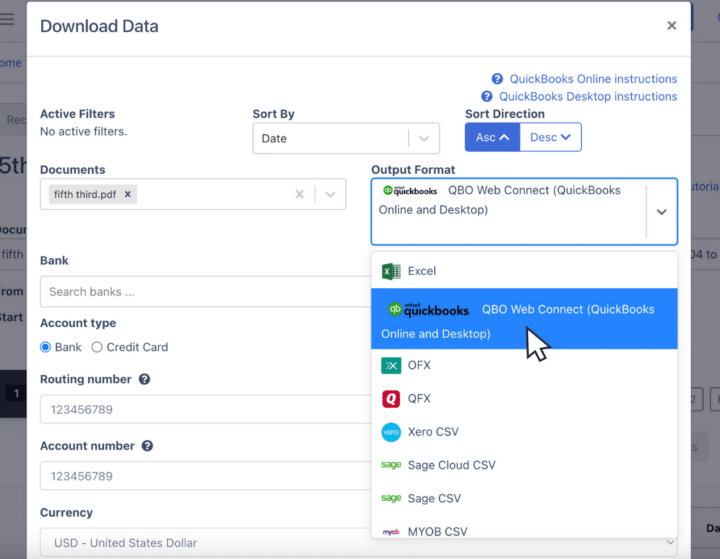Show Account number help tooltip
720x559 pixels.
click(147, 446)
